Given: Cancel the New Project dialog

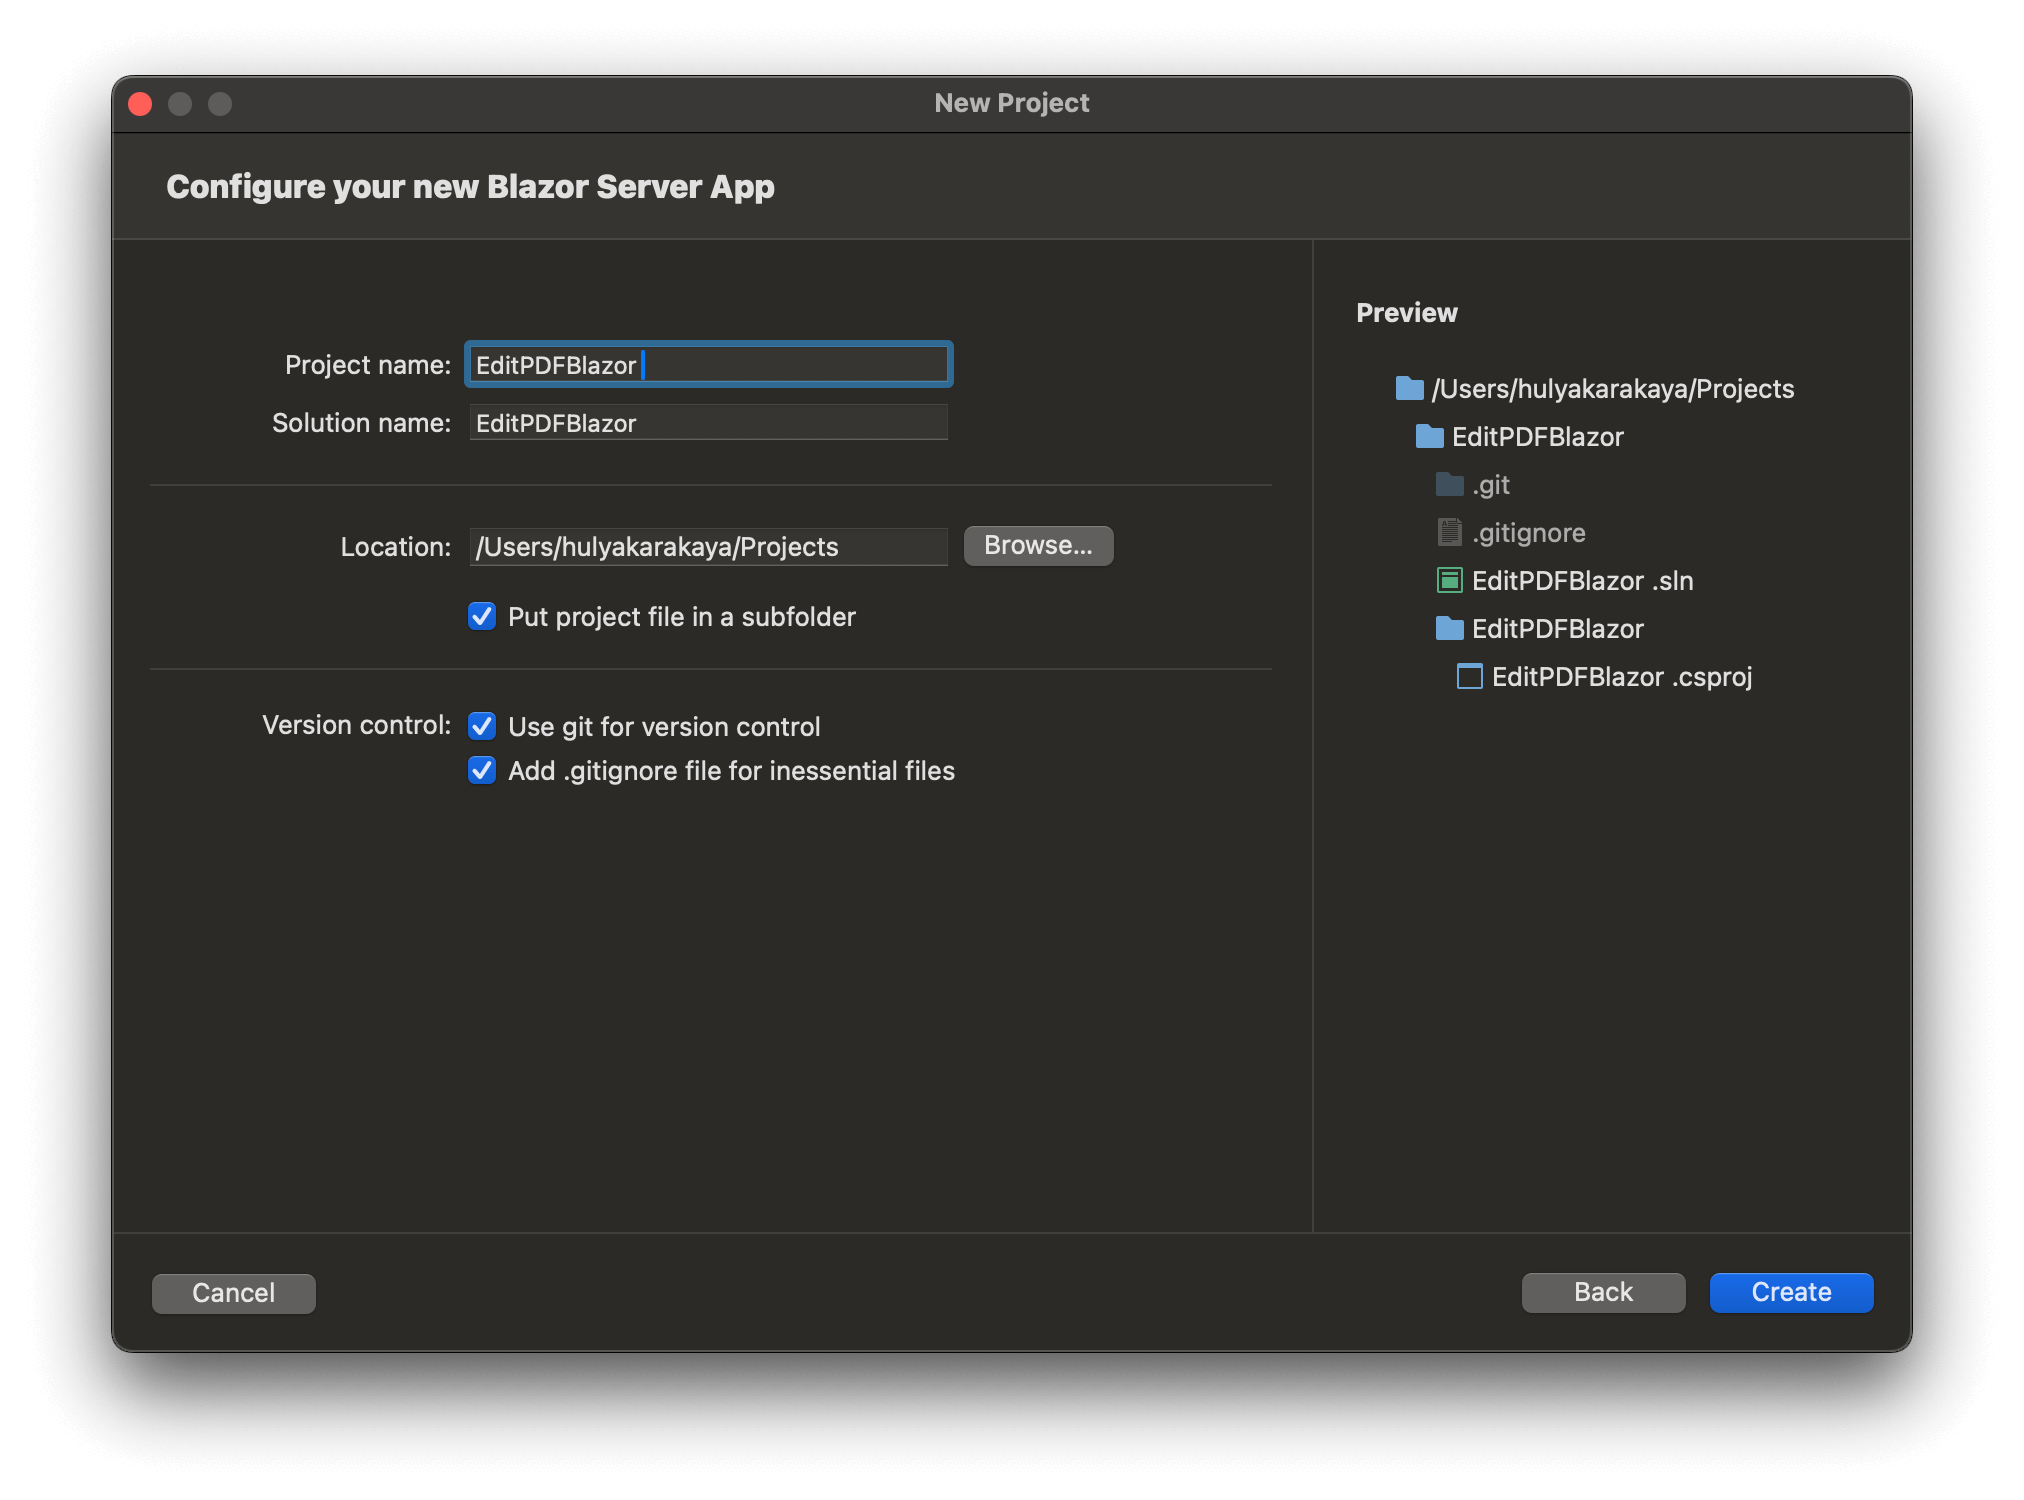Looking at the screenshot, I should 233,1293.
